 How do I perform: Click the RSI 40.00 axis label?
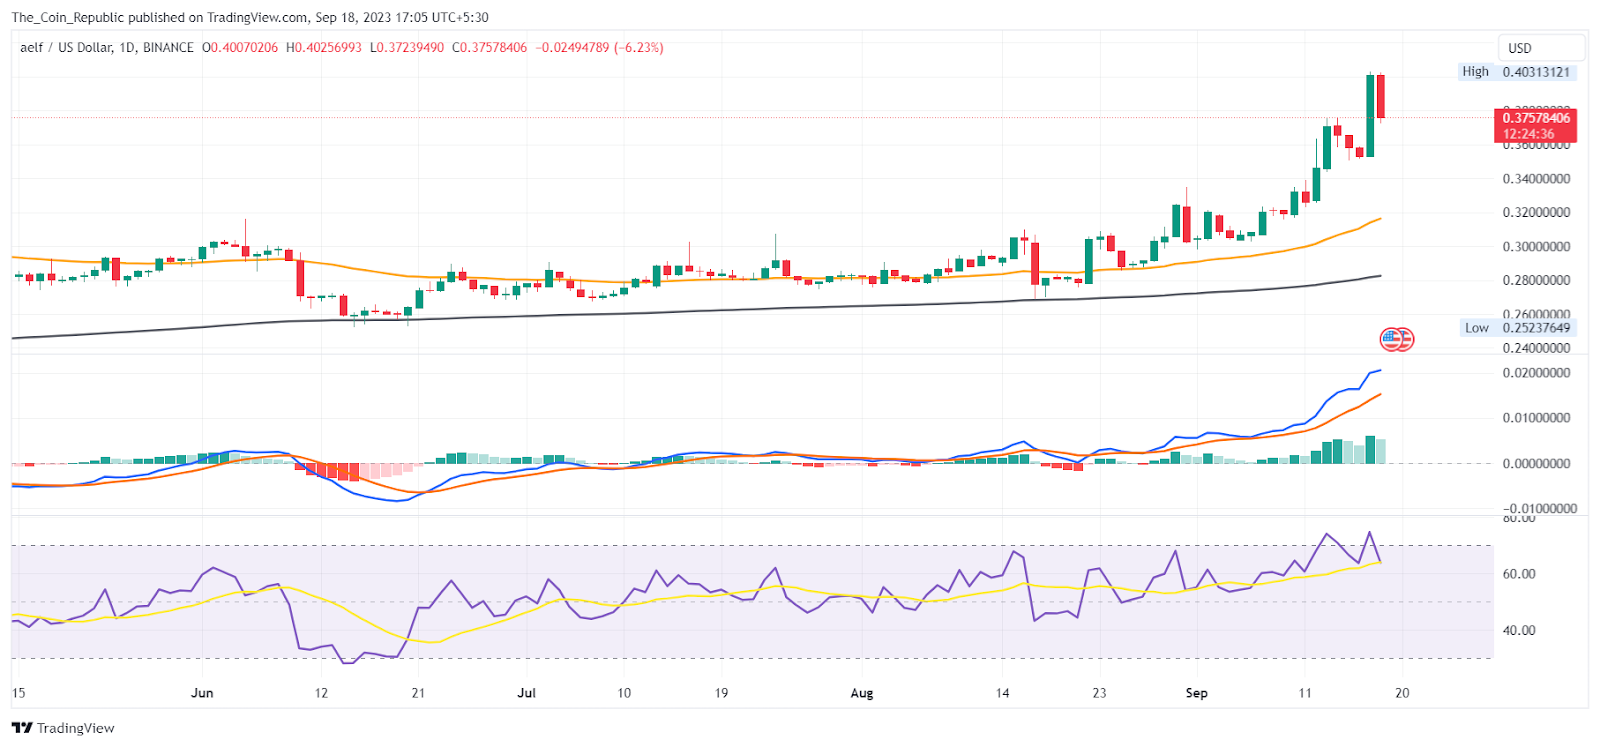tap(1519, 631)
